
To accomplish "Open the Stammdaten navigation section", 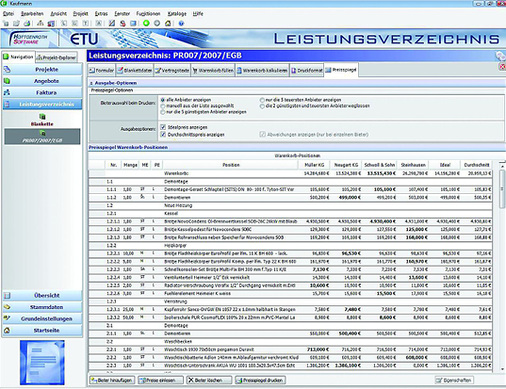I will (x=42, y=307).
